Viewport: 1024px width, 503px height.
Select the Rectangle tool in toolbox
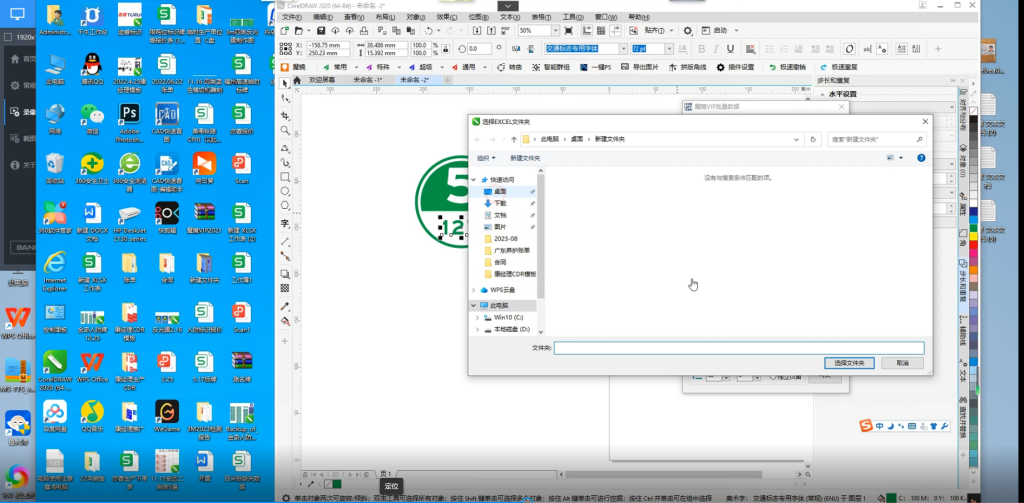tap(285, 177)
